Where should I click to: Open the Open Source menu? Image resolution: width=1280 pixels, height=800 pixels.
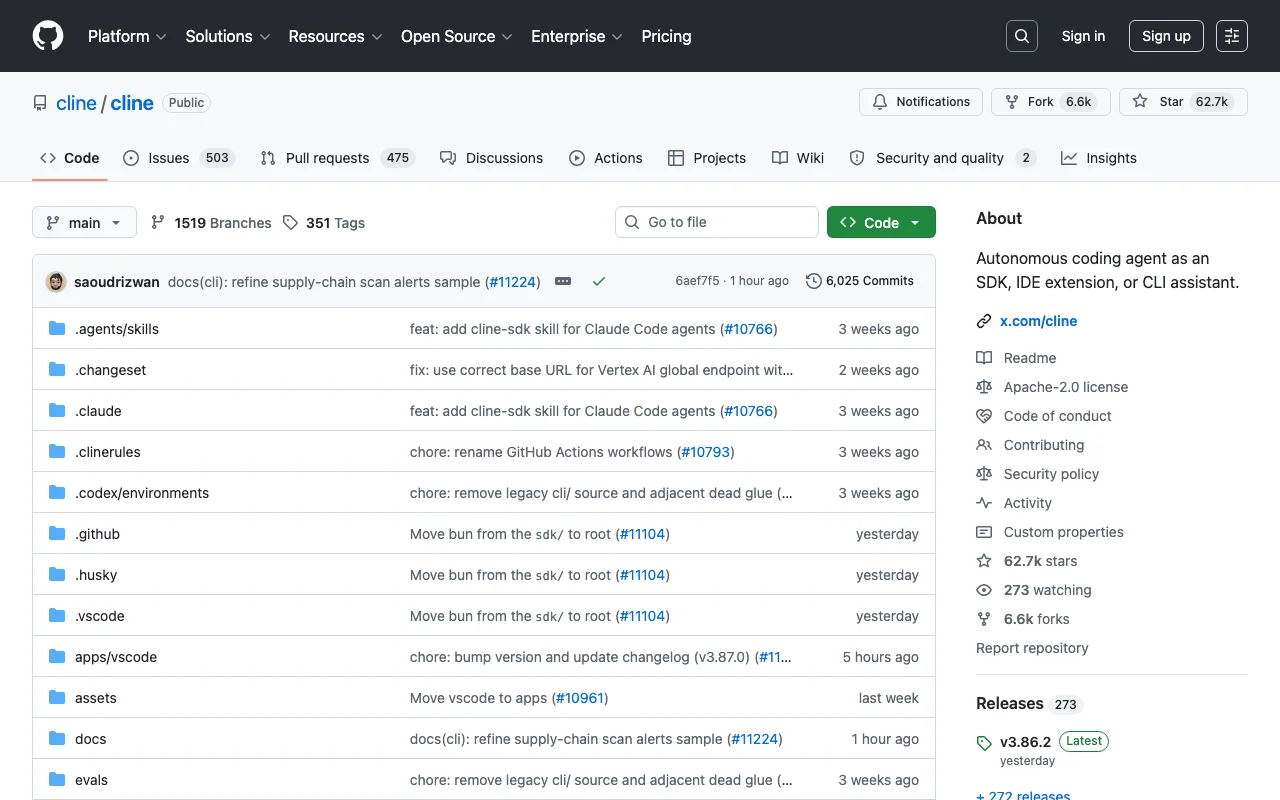pyautogui.click(x=457, y=36)
